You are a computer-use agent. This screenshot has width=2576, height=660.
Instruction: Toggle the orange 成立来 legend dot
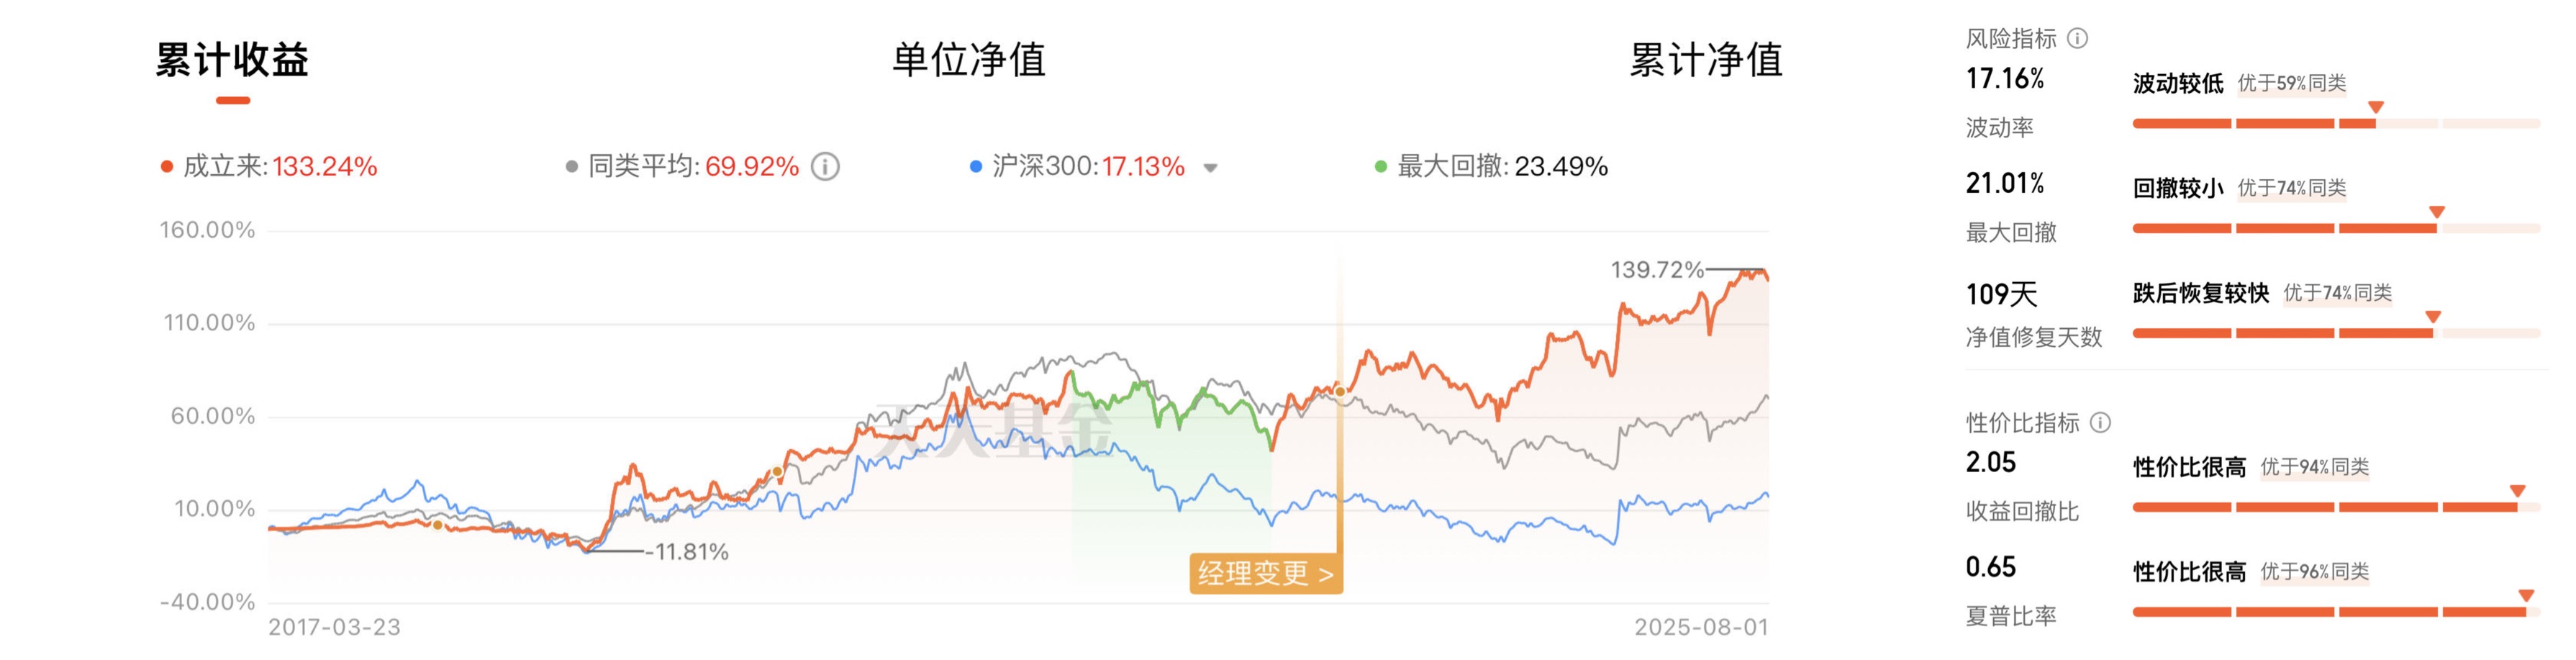(167, 167)
